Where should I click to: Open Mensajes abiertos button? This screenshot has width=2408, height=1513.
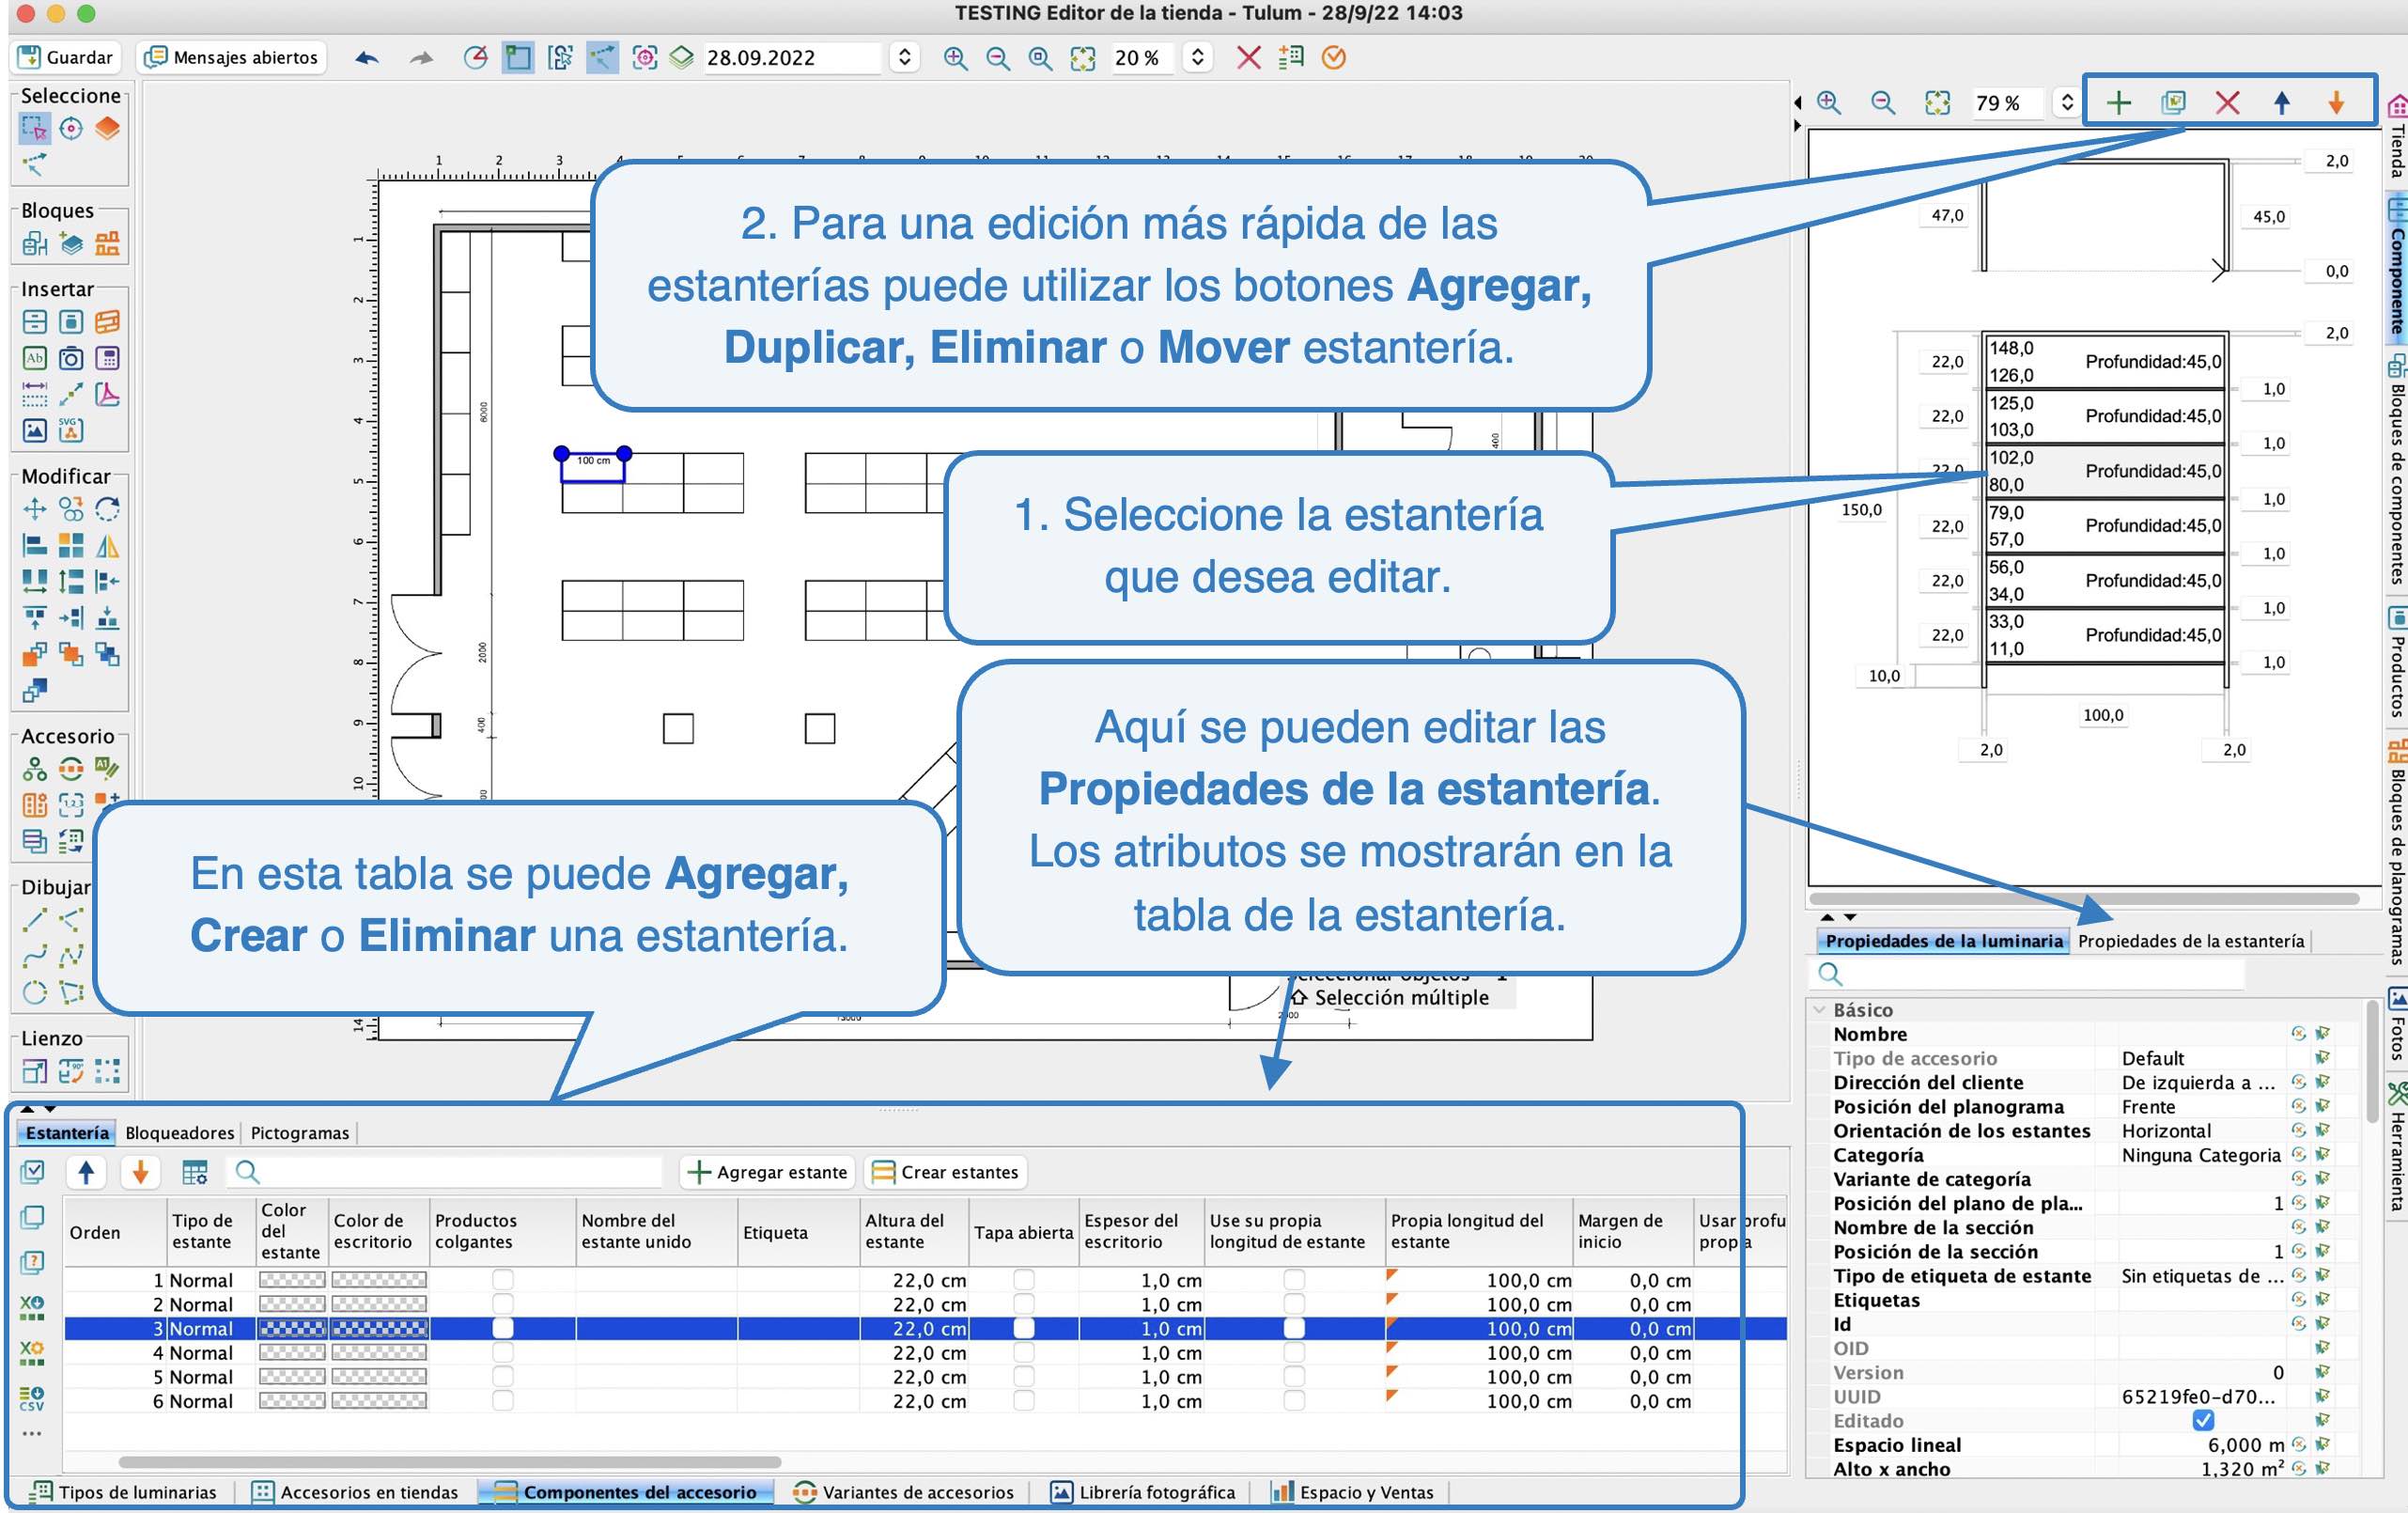coord(231,57)
